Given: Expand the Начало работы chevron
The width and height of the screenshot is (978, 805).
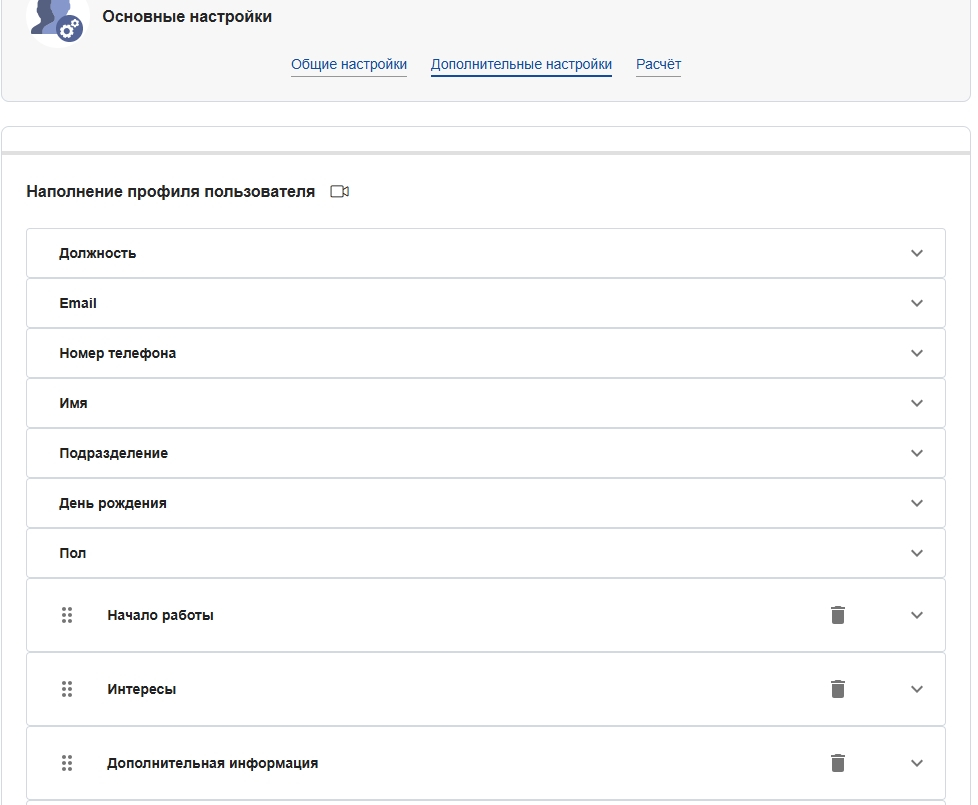Looking at the screenshot, I should [916, 615].
